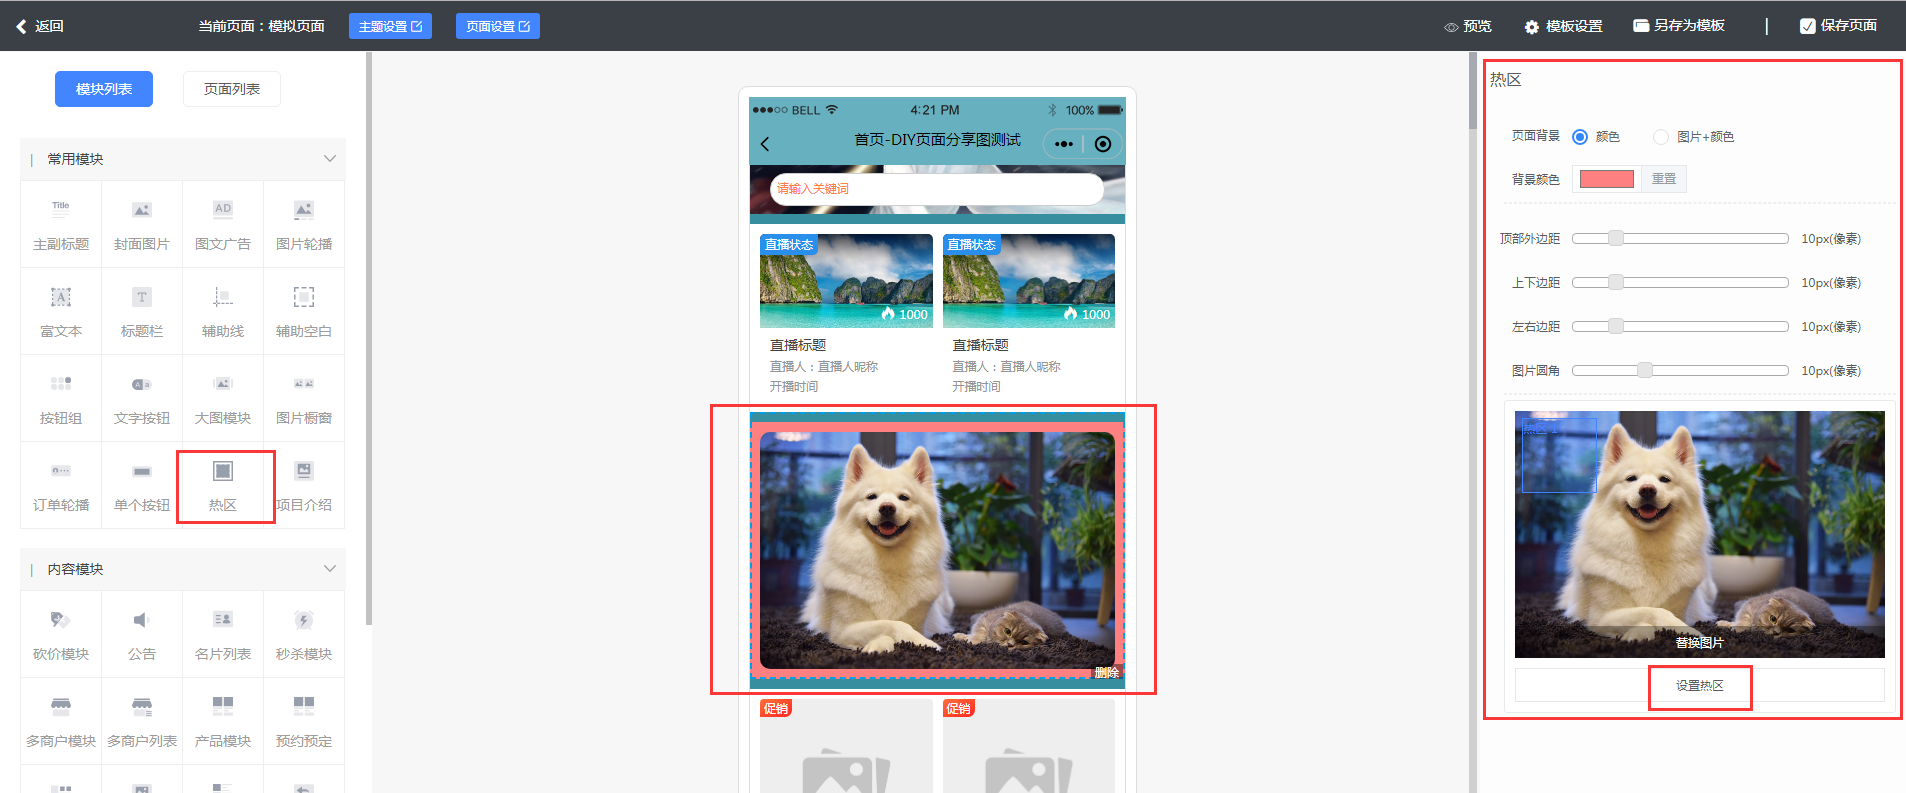Add the 产品模块 module
The height and width of the screenshot is (793, 1906).
pos(223,721)
